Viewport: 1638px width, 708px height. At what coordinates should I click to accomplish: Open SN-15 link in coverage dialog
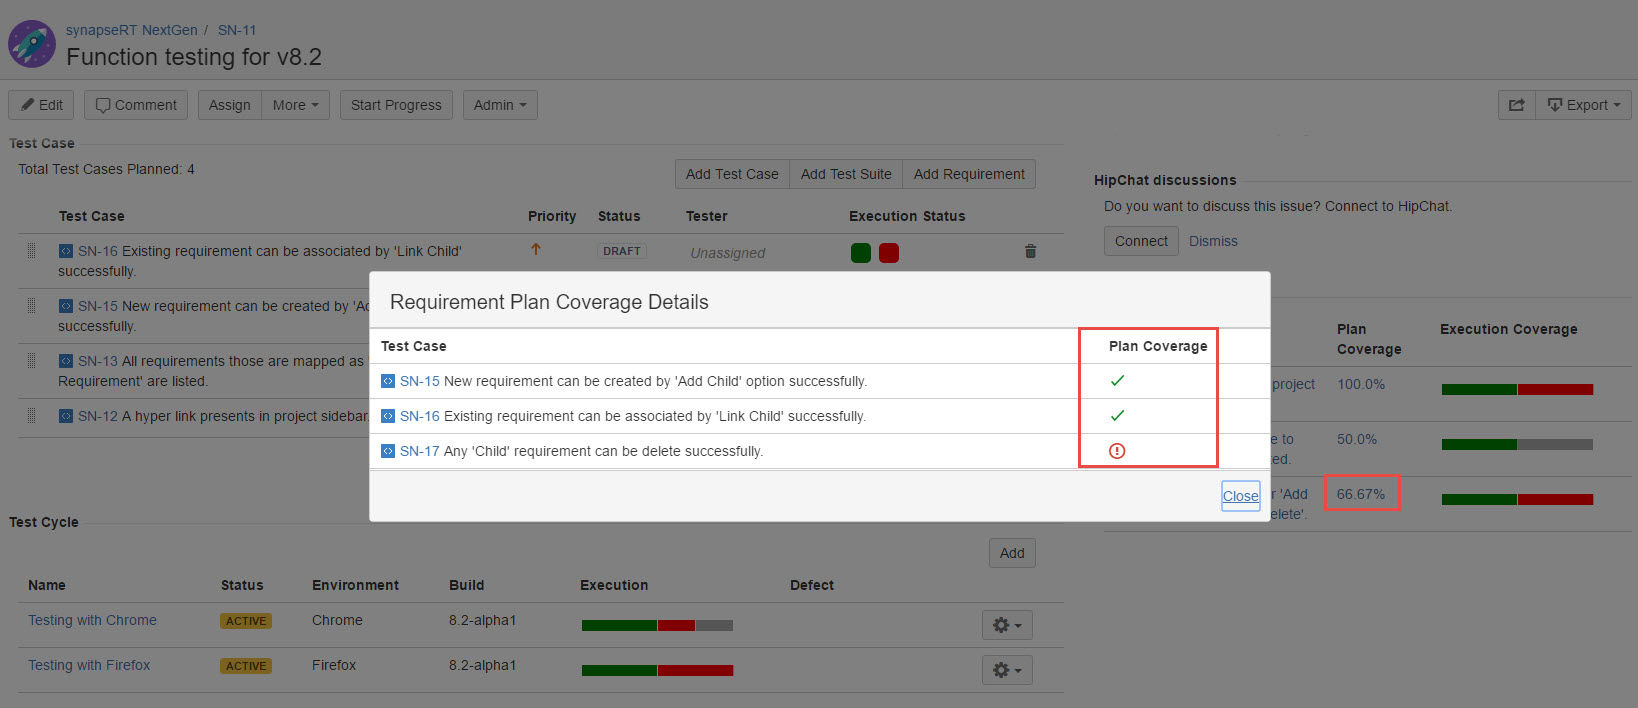pos(420,381)
